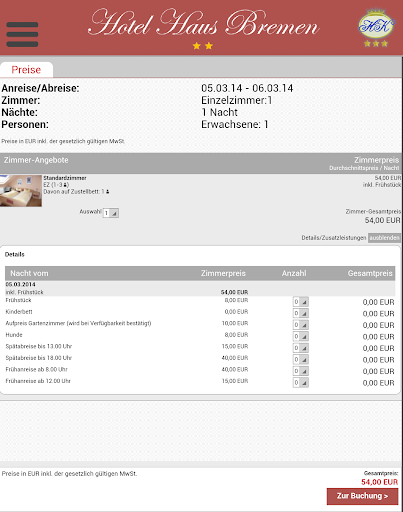Image resolution: width=403 pixels, height=512 pixels.
Task: Open the Frühstück Anzahl dropdown
Action: (x=301, y=302)
